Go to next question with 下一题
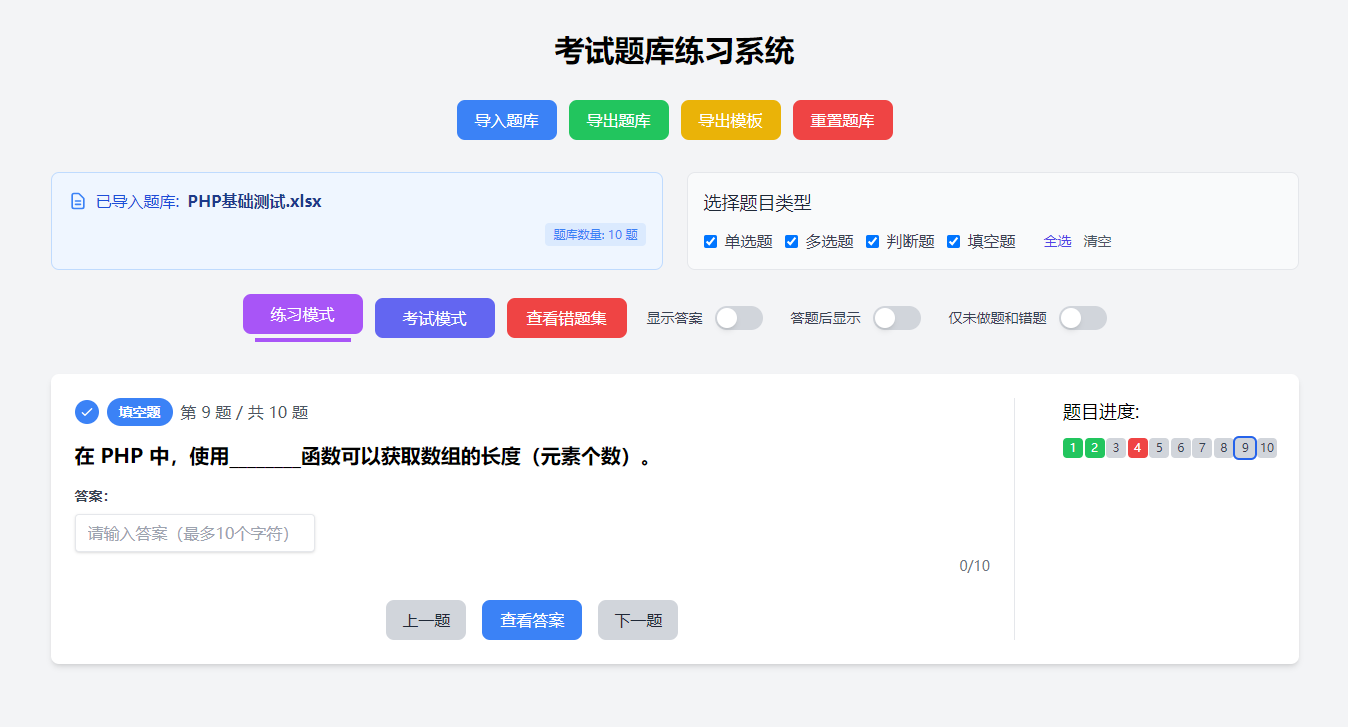The image size is (1348, 727). point(637,620)
